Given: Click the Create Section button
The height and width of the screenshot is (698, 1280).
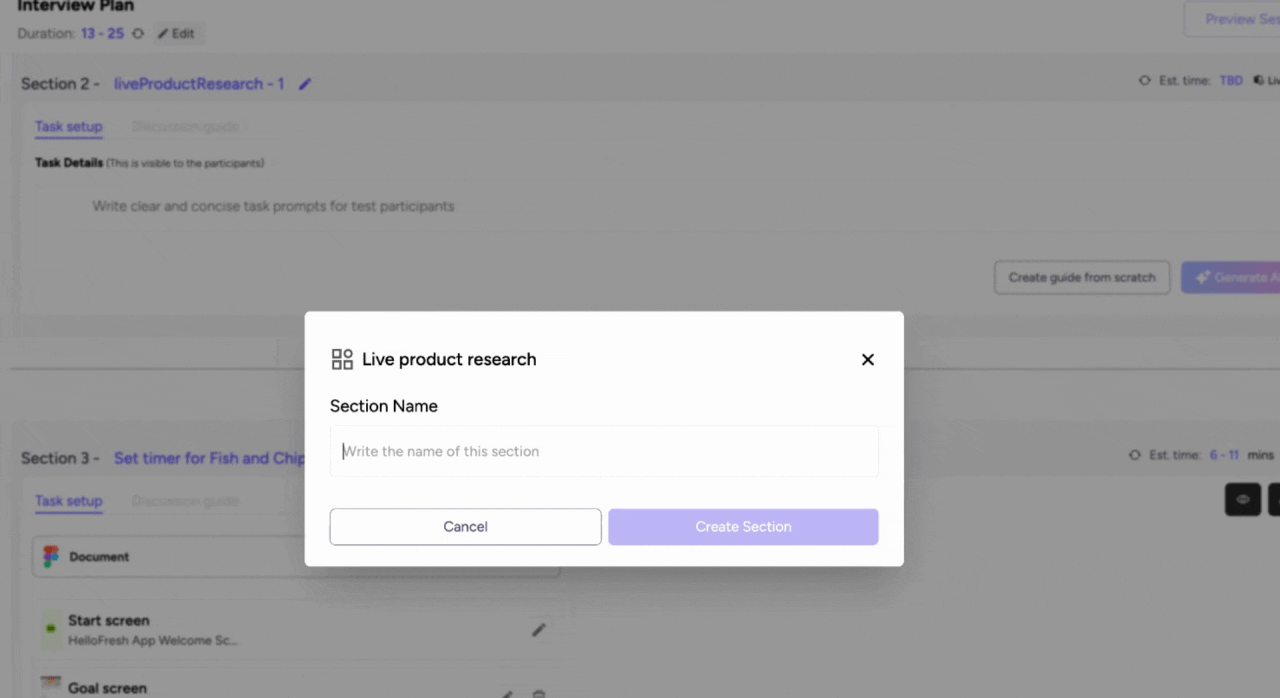Looking at the screenshot, I should pyautogui.click(x=743, y=527).
